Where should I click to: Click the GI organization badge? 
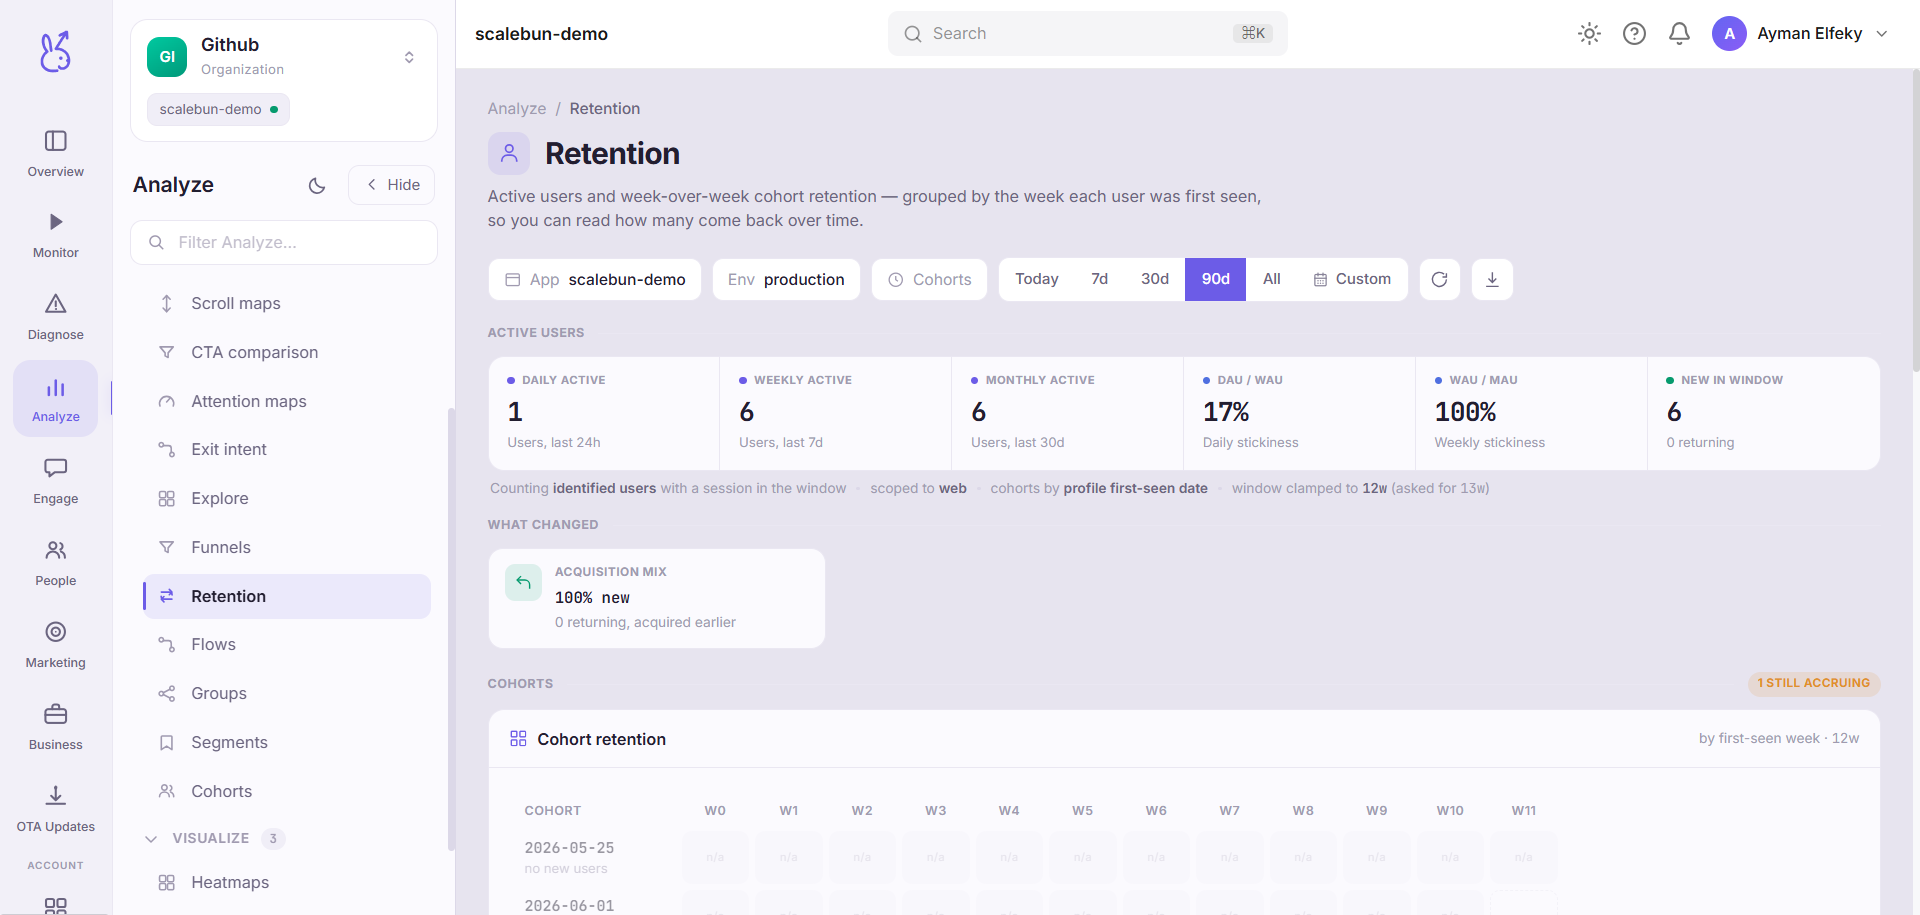(167, 57)
